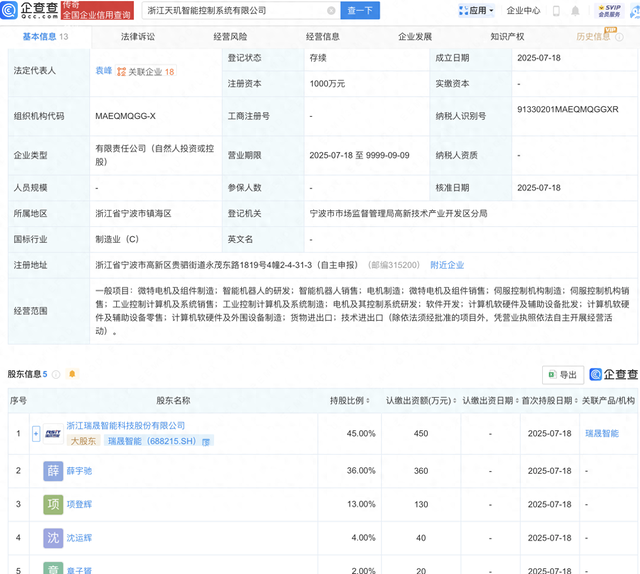Sort by 首次持股日期 column
Viewport: 640px width, 574px height.
pyautogui.click(x=550, y=400)
